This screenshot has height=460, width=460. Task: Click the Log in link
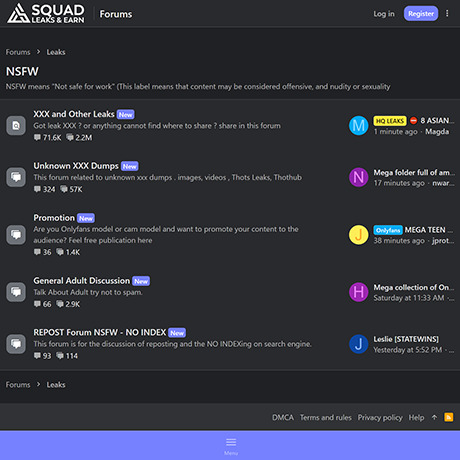click(384, 14)
